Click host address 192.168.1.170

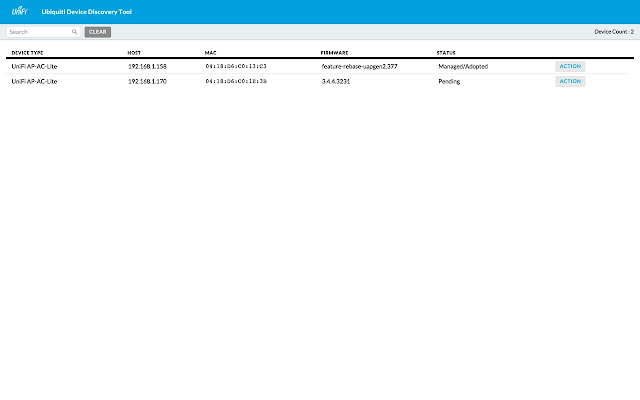pyautogui.click(x=147, y=81)
